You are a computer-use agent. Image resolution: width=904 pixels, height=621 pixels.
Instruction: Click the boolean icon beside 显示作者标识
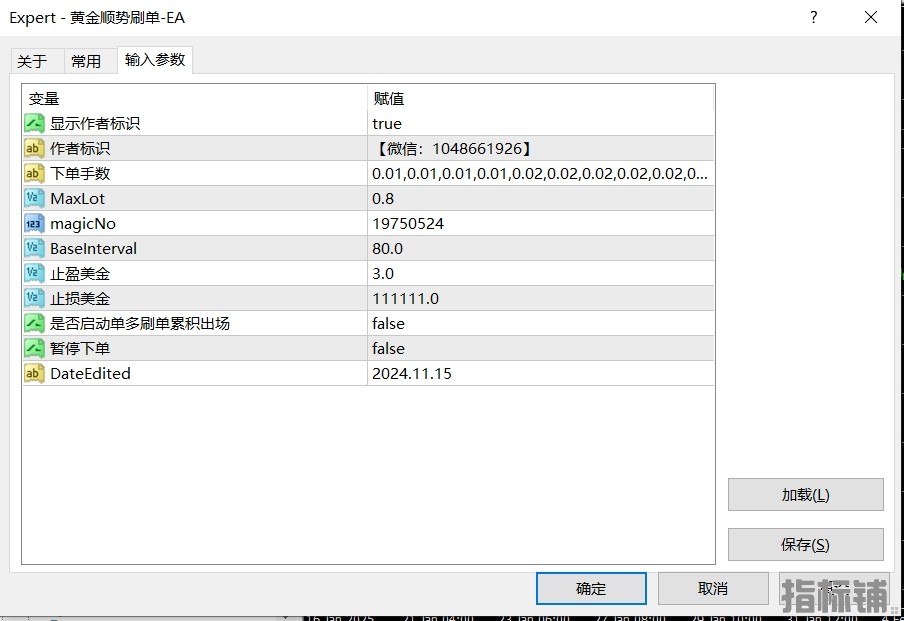[x=34, y=123]
